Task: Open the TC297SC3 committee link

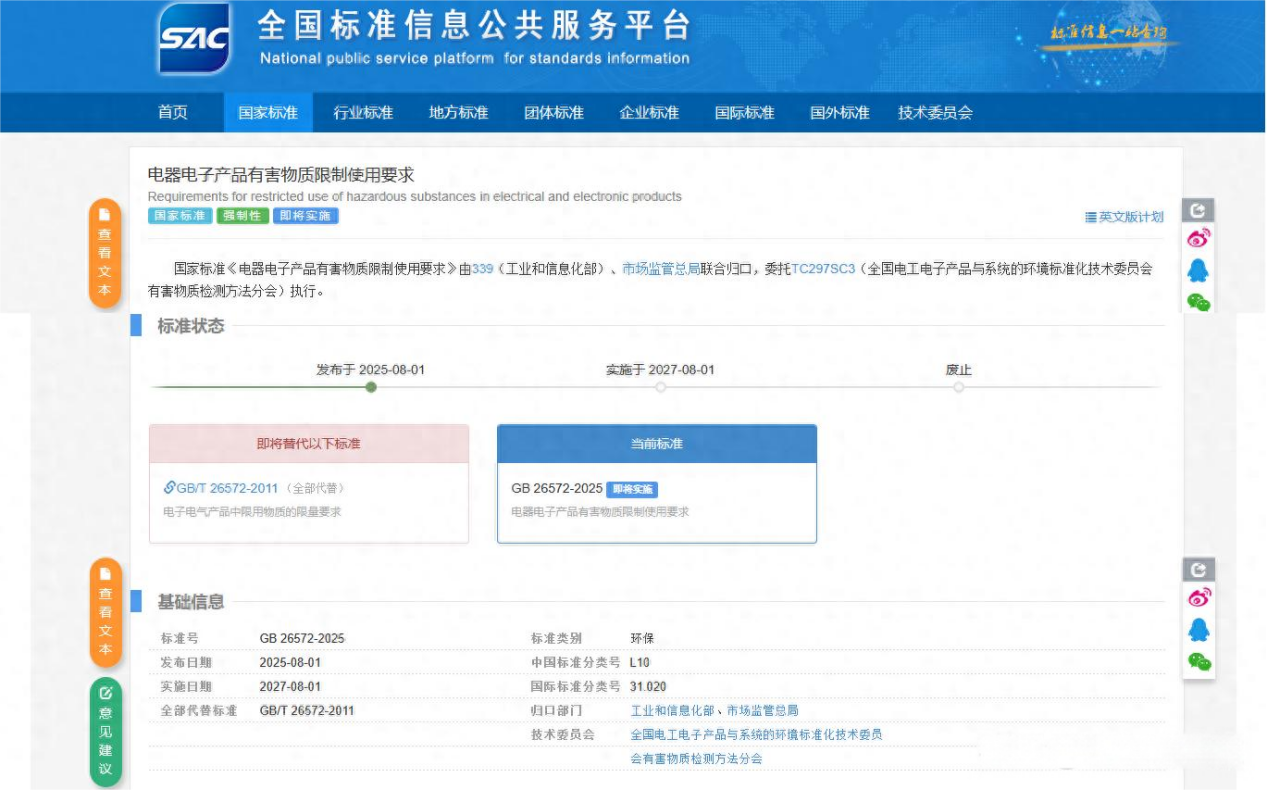Action: point(823,269)
